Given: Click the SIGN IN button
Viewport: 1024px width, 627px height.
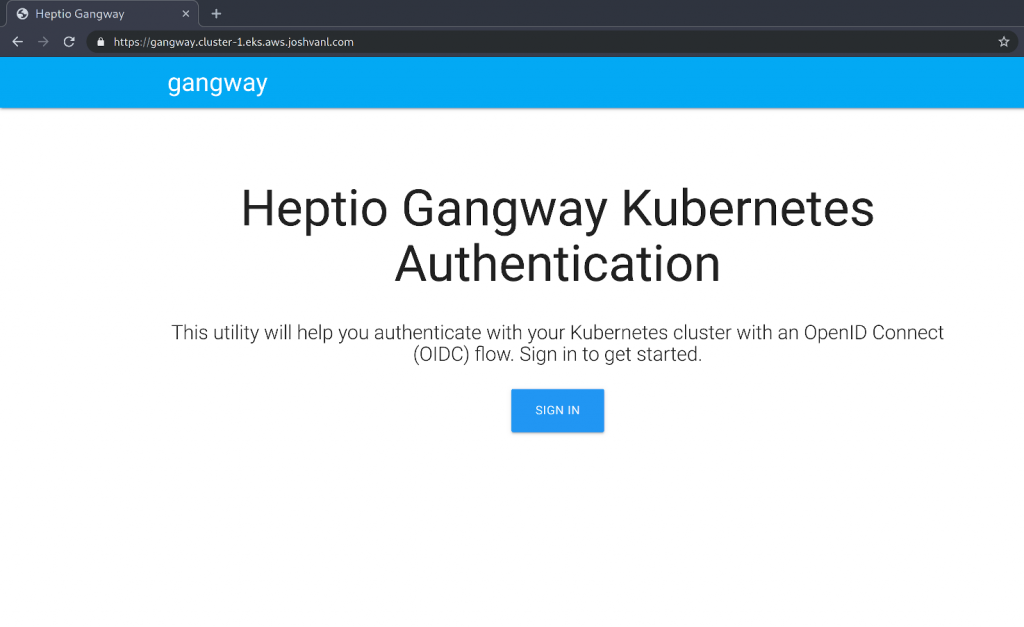Looking at the screenshot, I should click(x=557, y=410).
